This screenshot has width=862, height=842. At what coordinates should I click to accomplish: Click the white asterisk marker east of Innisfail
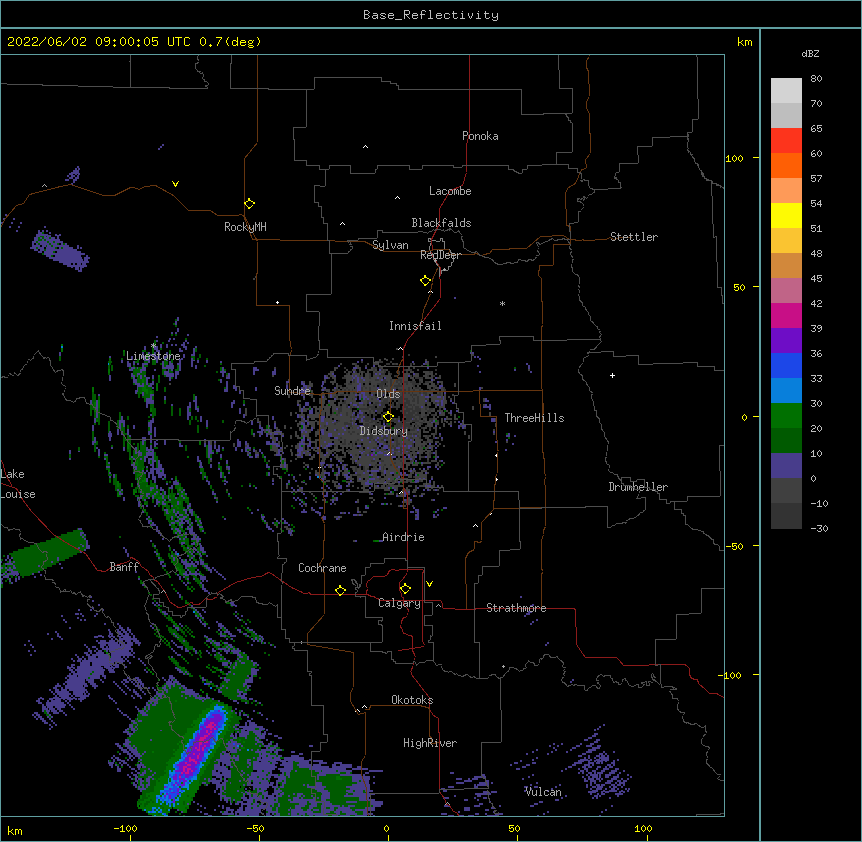click(x=502, y=303)
